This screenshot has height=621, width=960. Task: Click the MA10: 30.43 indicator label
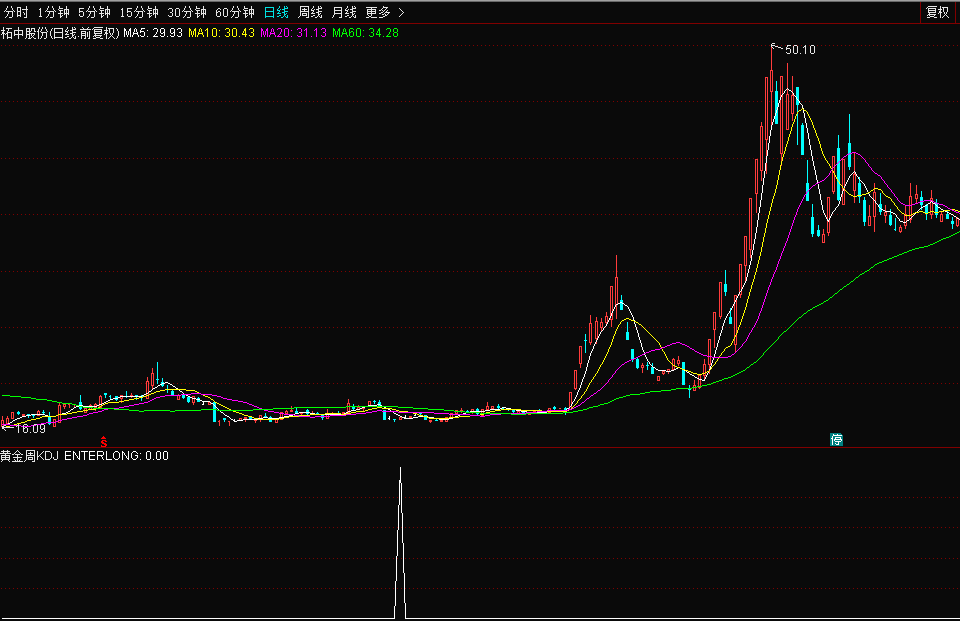point(221,32)
